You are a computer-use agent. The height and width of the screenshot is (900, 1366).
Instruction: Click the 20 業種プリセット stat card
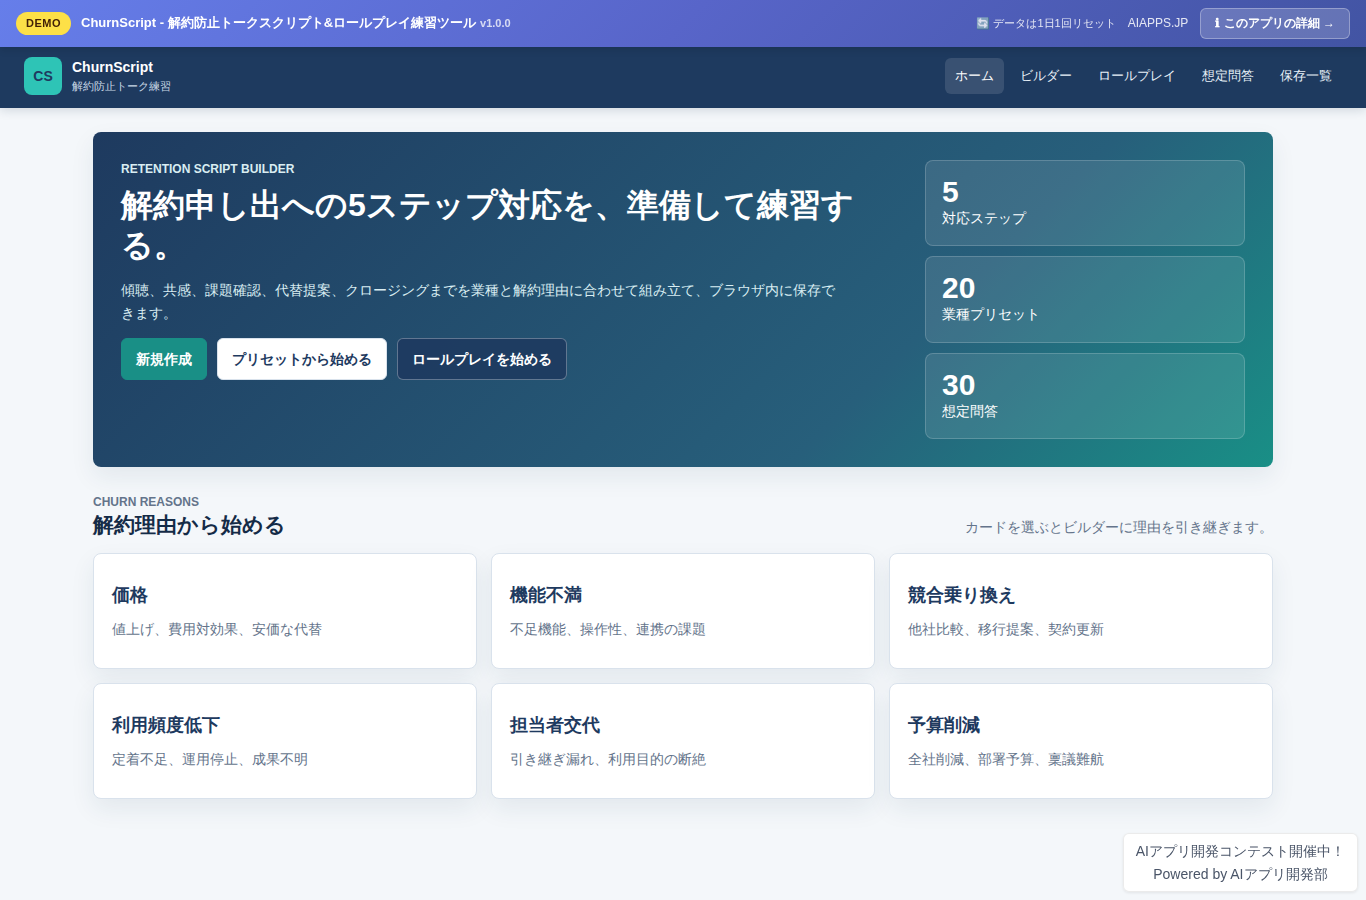[1085, 299]
